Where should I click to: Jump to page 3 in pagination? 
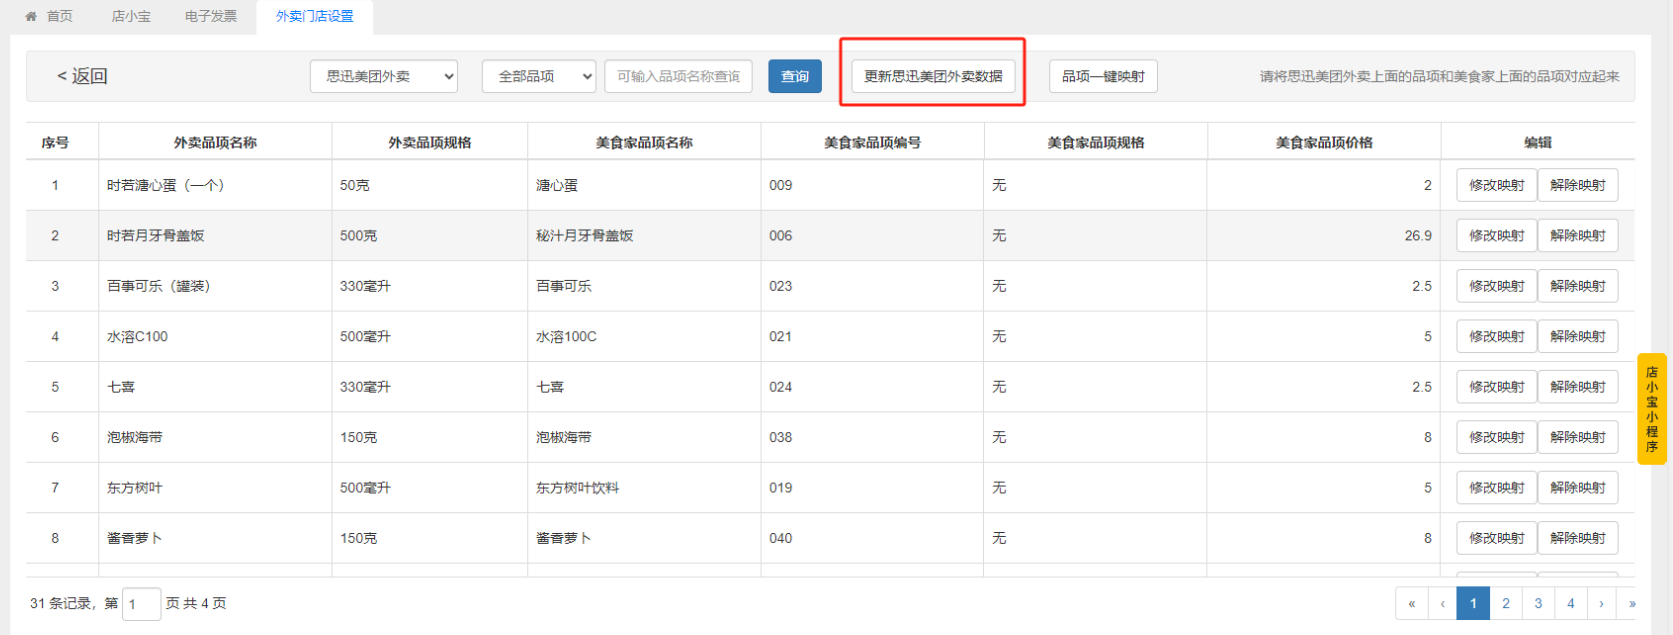coord(1538,603)
